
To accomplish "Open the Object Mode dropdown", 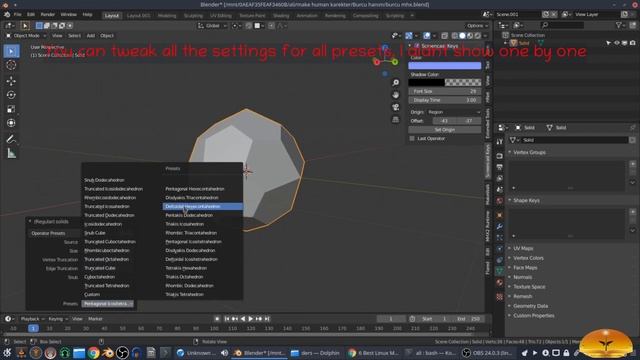I will 26,36.
